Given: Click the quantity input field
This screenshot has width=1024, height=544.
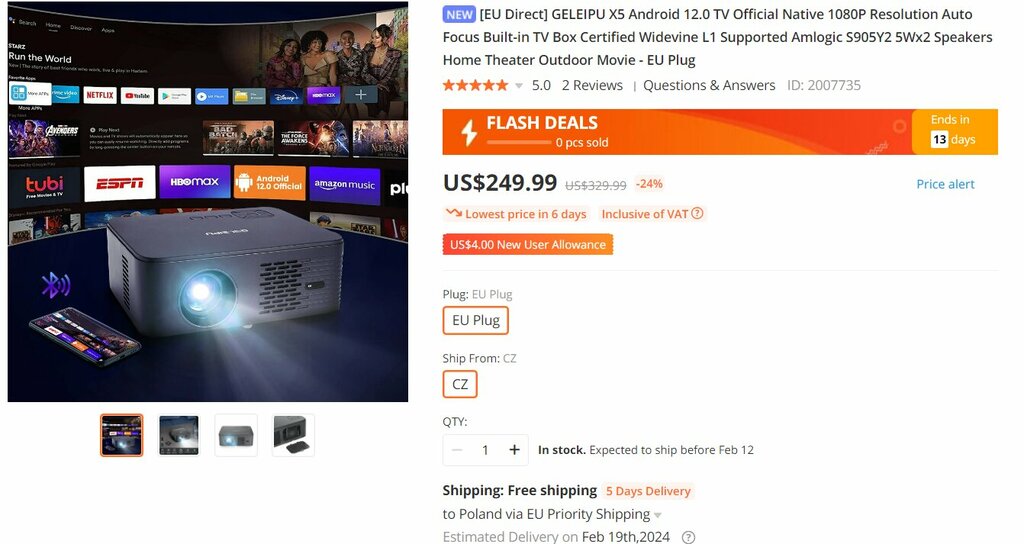Looking at the screenshot, I should coord(485,450).
